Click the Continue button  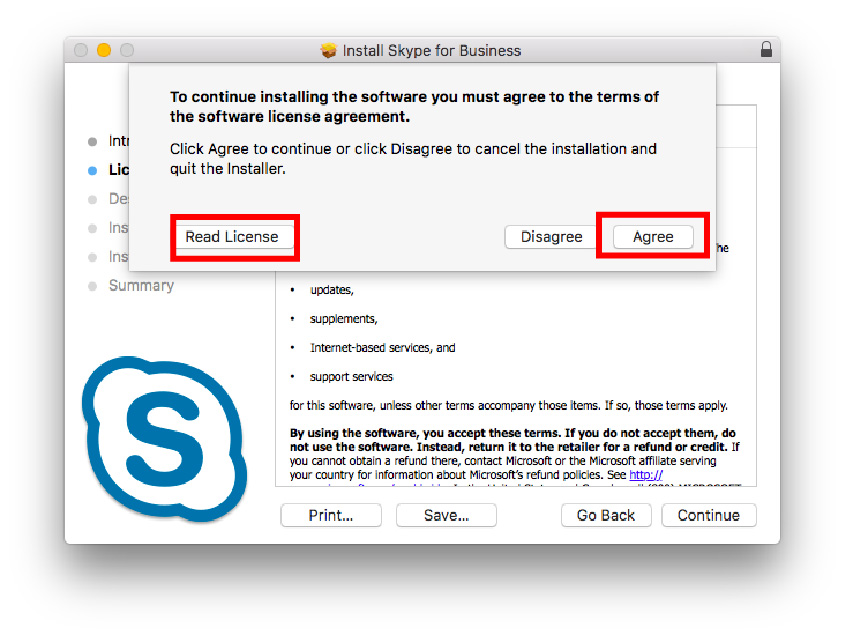point(709,515)
